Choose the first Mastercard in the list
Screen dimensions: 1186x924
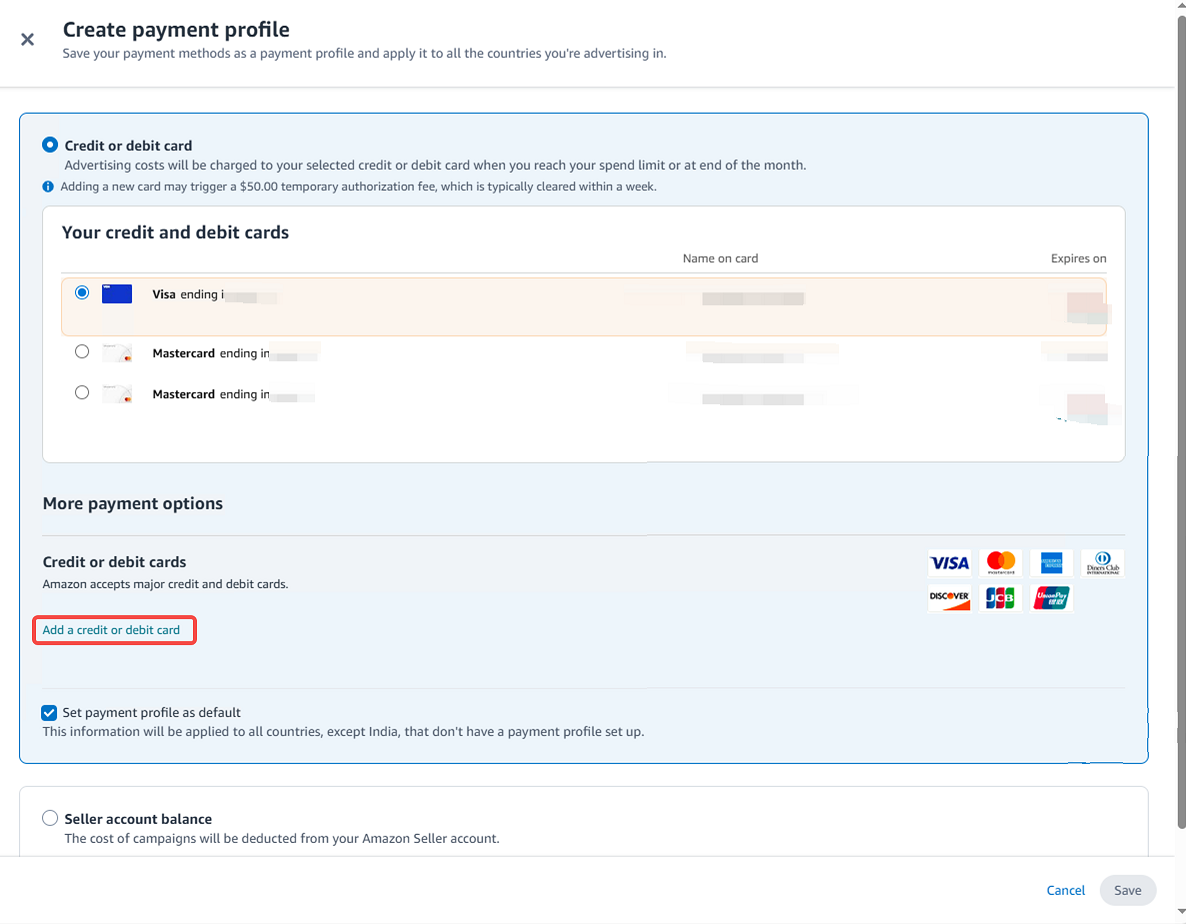point(82,352)
